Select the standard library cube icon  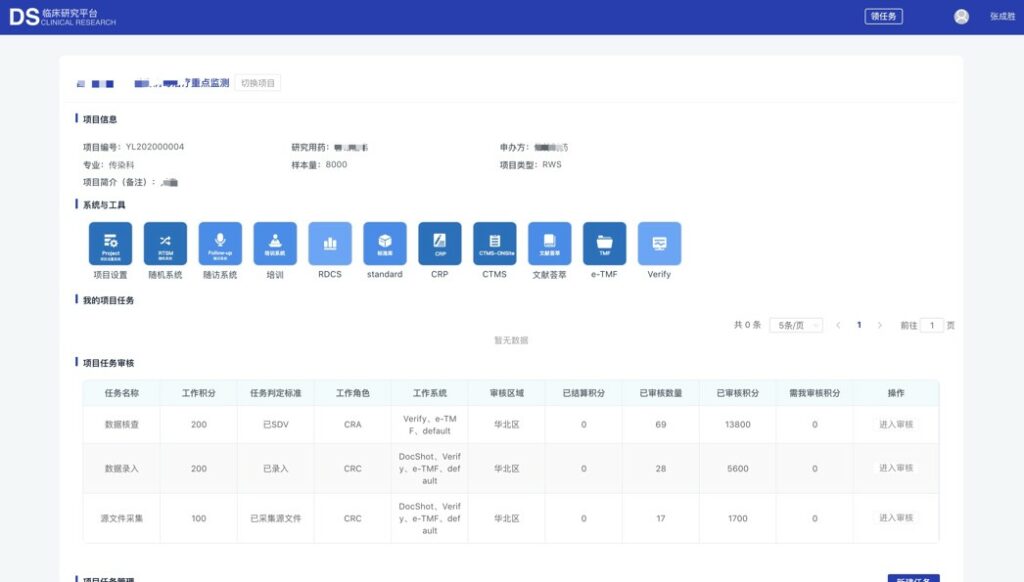point(385,244)
